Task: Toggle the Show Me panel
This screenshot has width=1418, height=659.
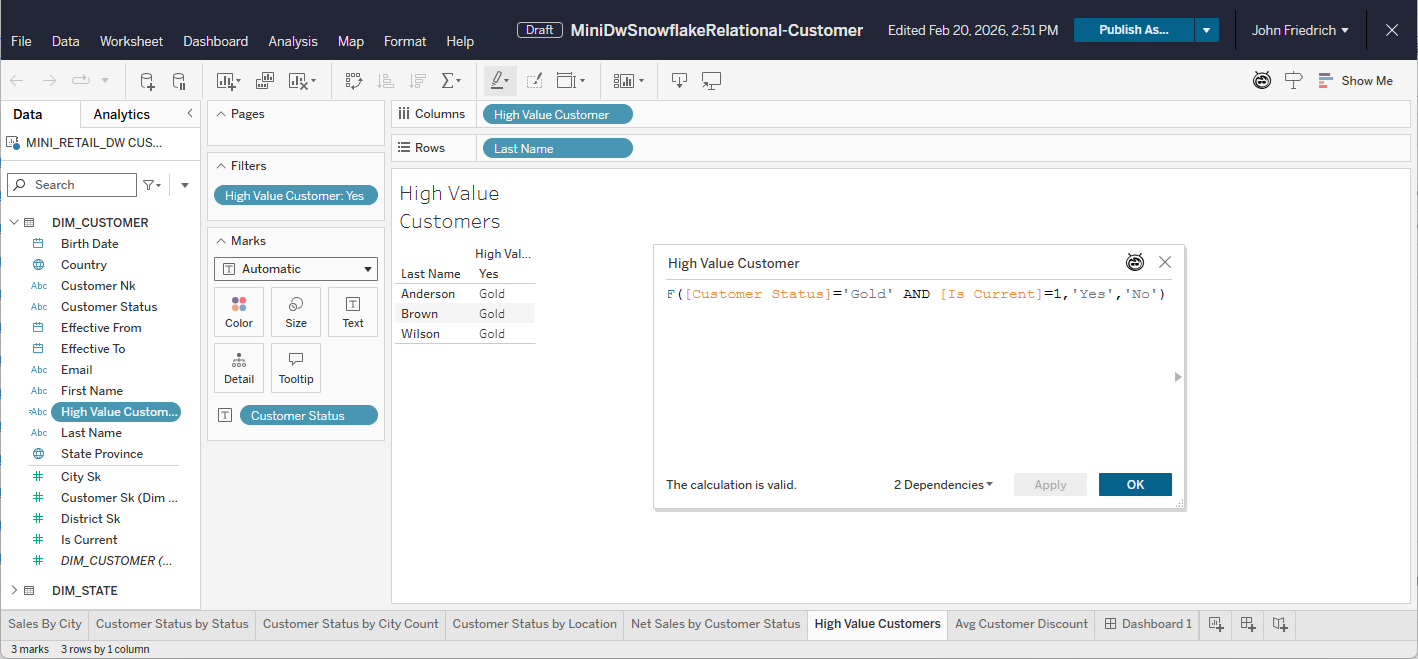Action: click(1355, 81)
